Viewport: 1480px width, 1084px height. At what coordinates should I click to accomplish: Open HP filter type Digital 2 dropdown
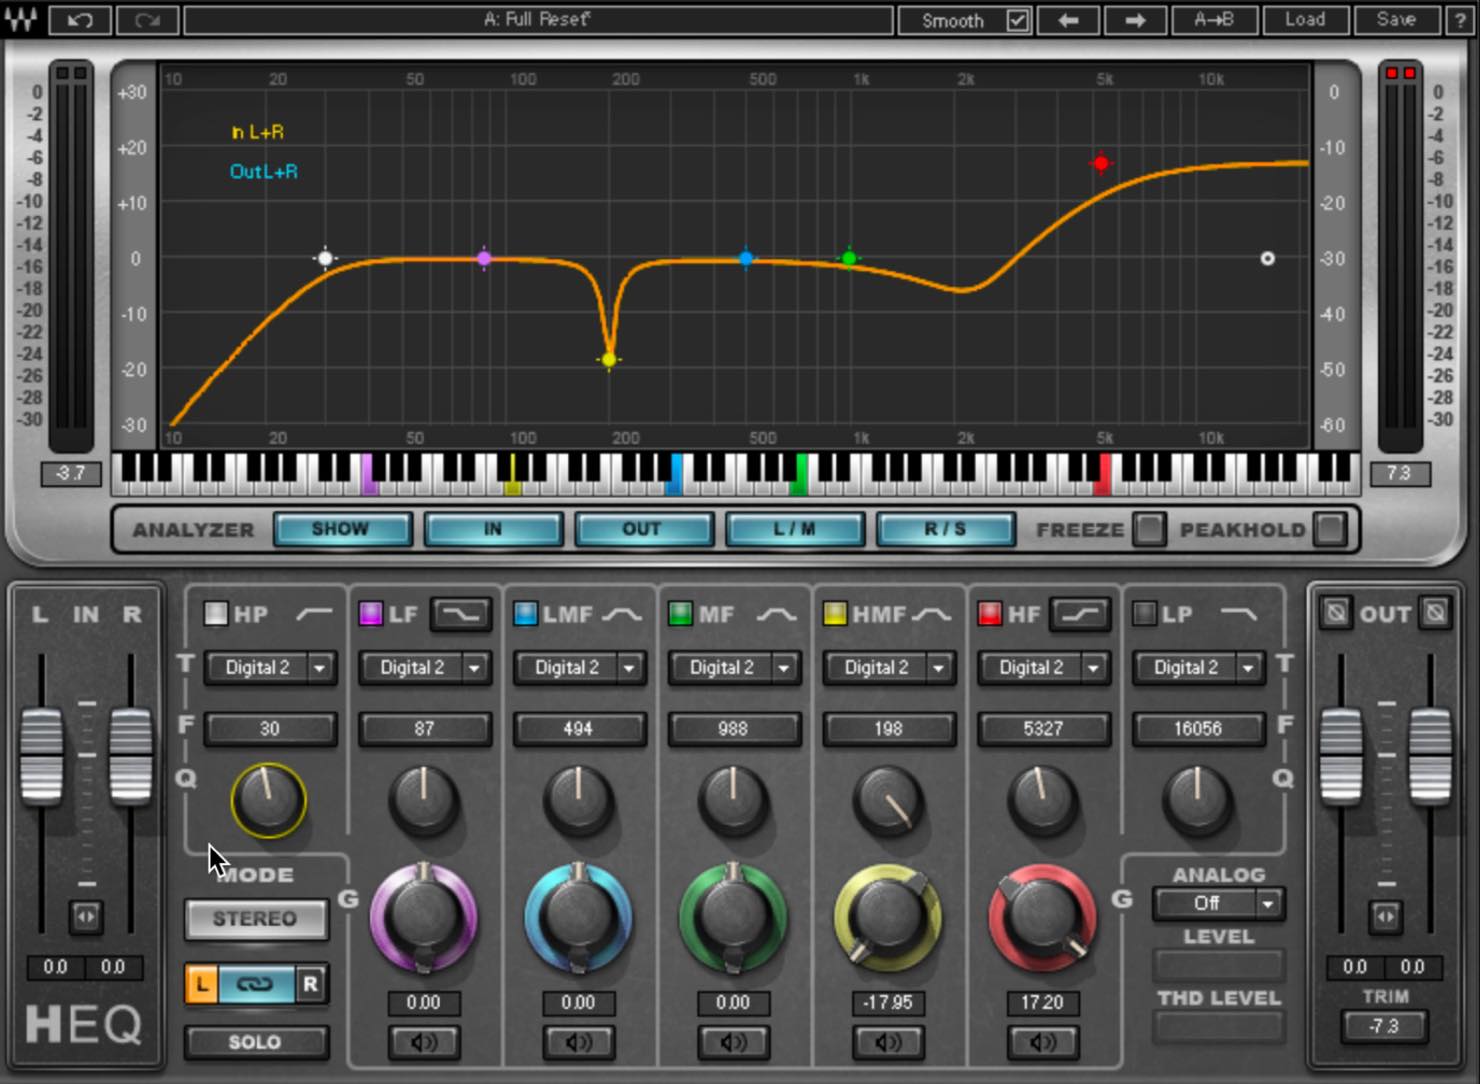pos(270,668)
